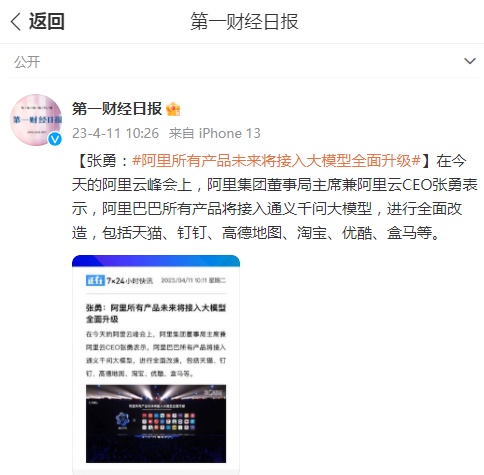Open the 第一财经日报 round avatar

(x=36, y=120)
